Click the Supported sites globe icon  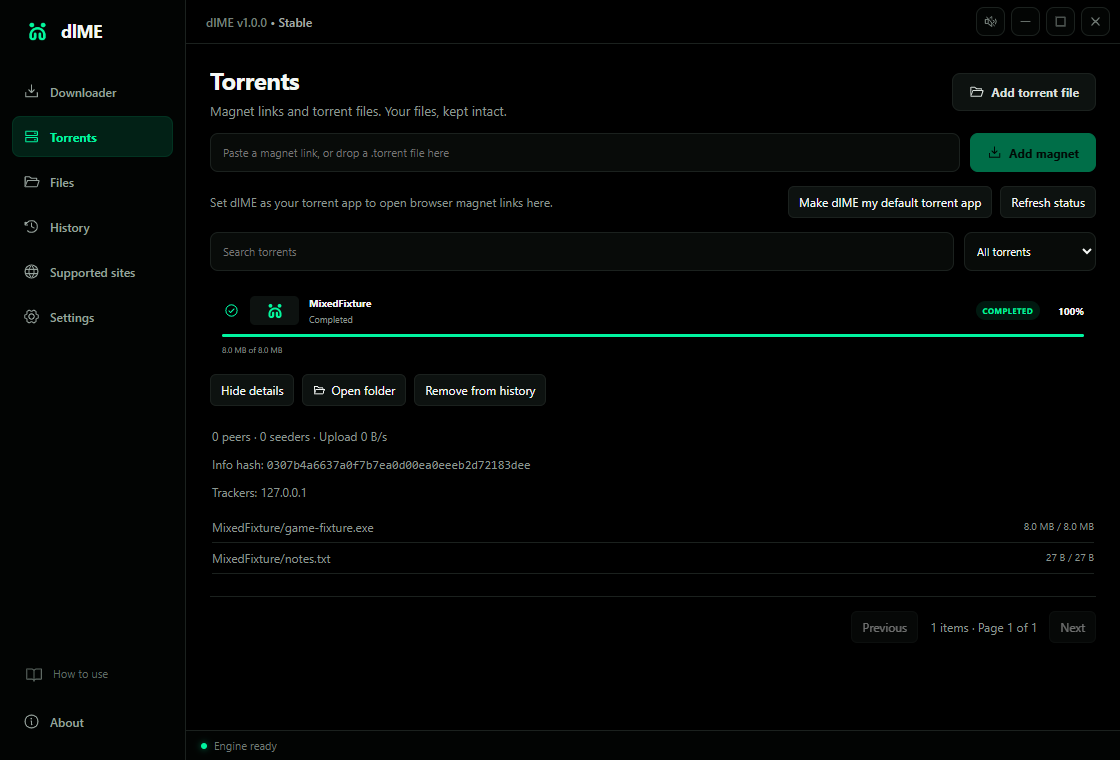31,271
